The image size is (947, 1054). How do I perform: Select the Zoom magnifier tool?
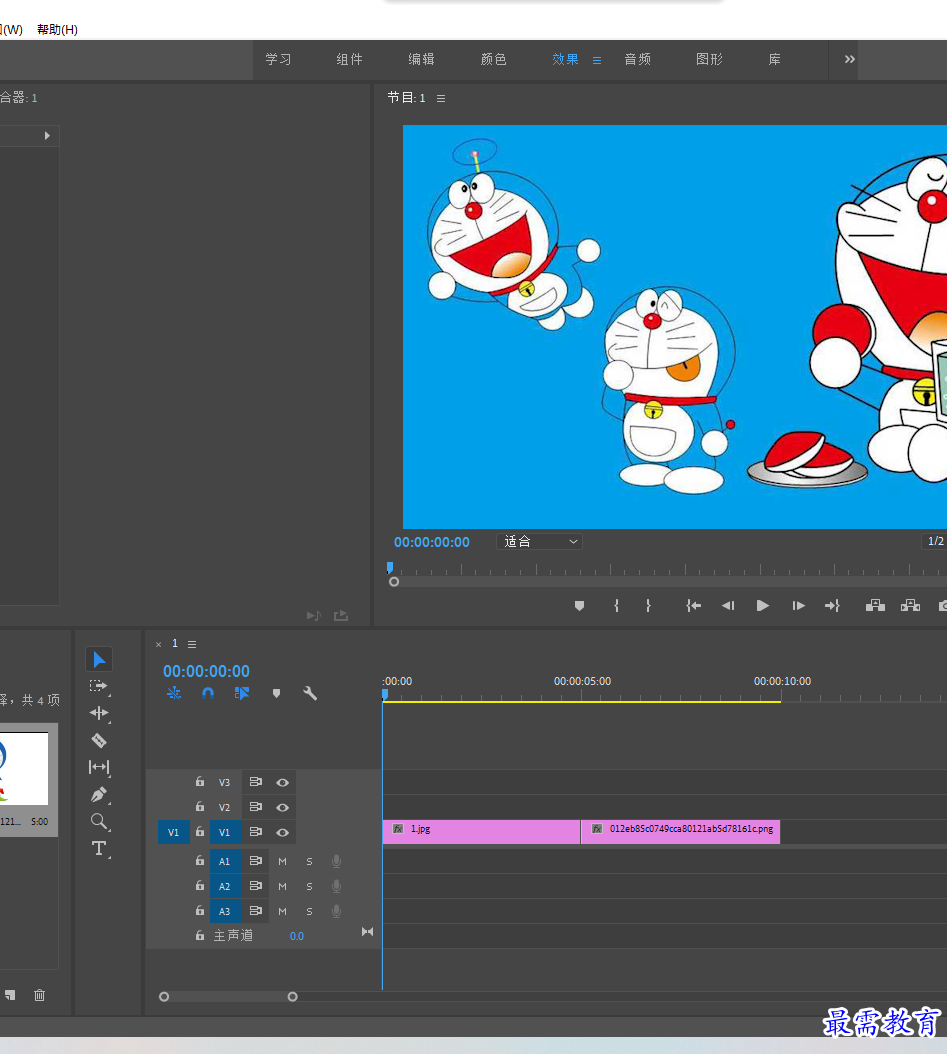tap(99, 821)
